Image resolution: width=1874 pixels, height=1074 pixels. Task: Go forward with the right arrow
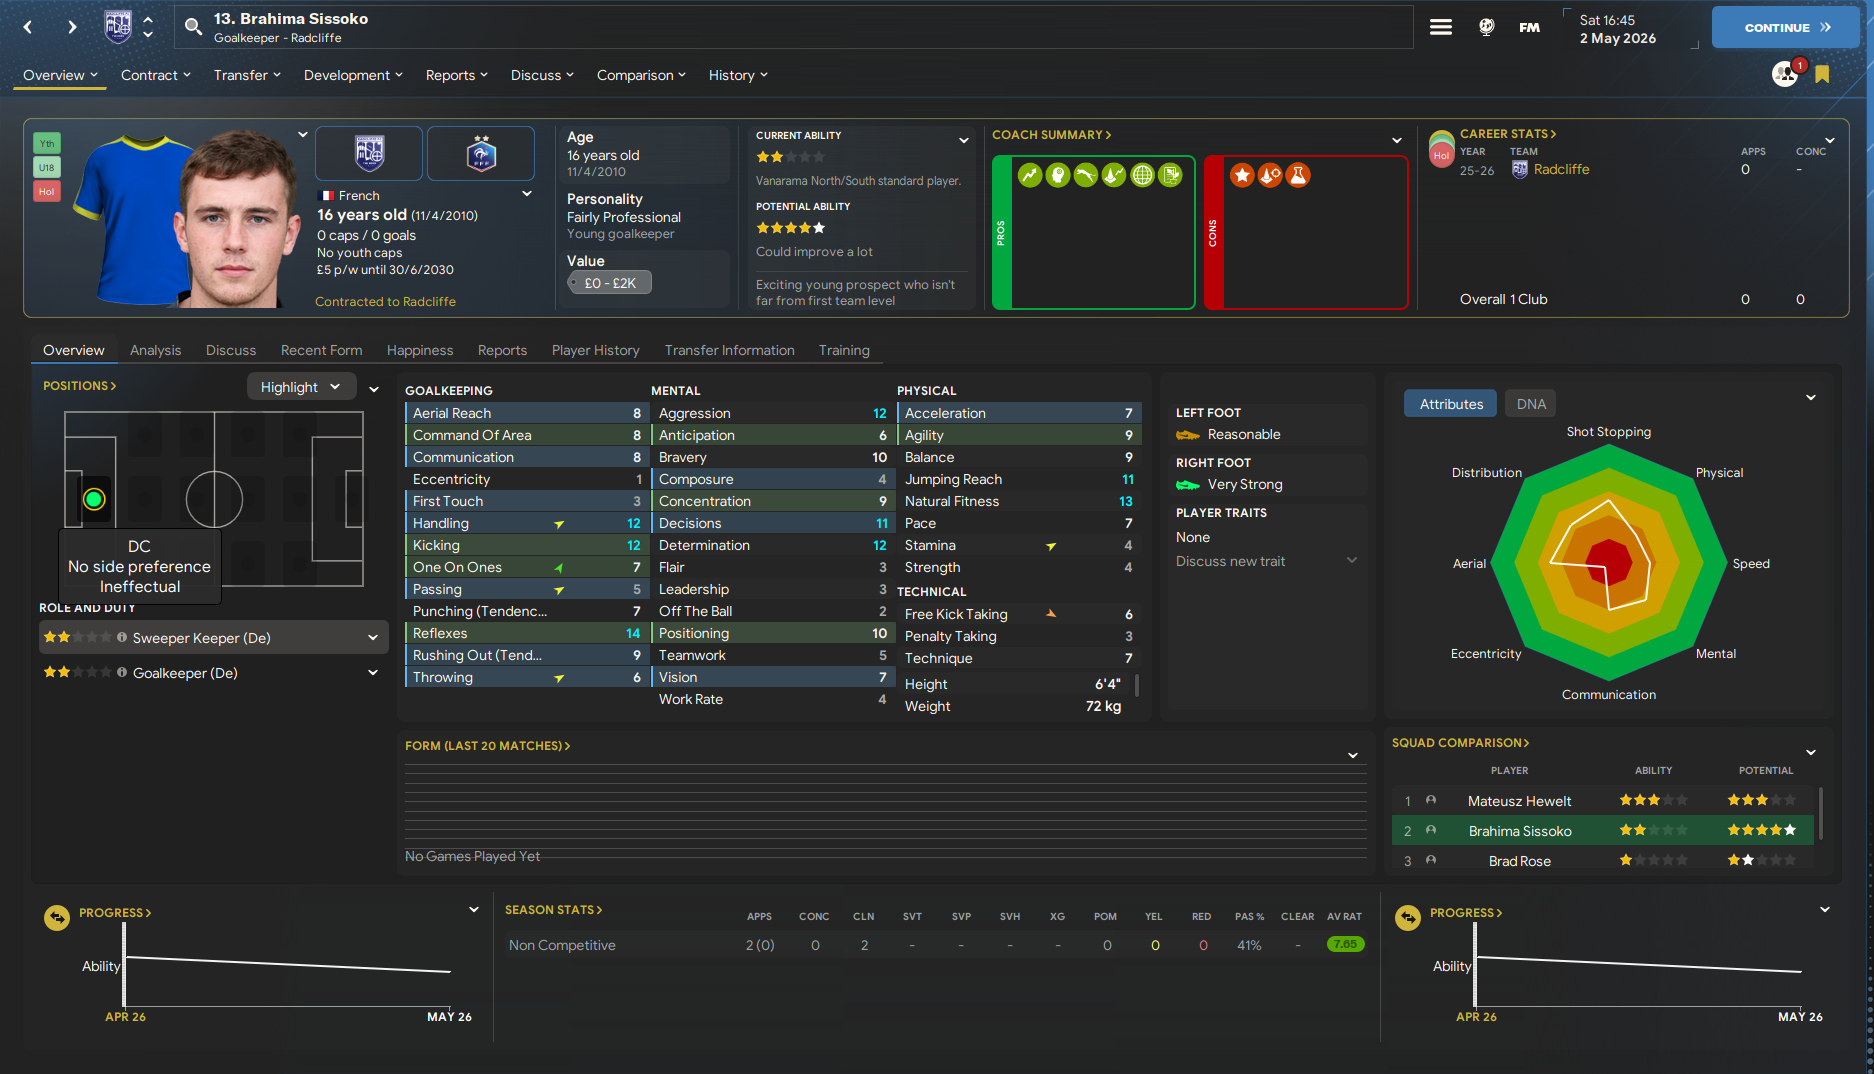click(x=72, y=27)
